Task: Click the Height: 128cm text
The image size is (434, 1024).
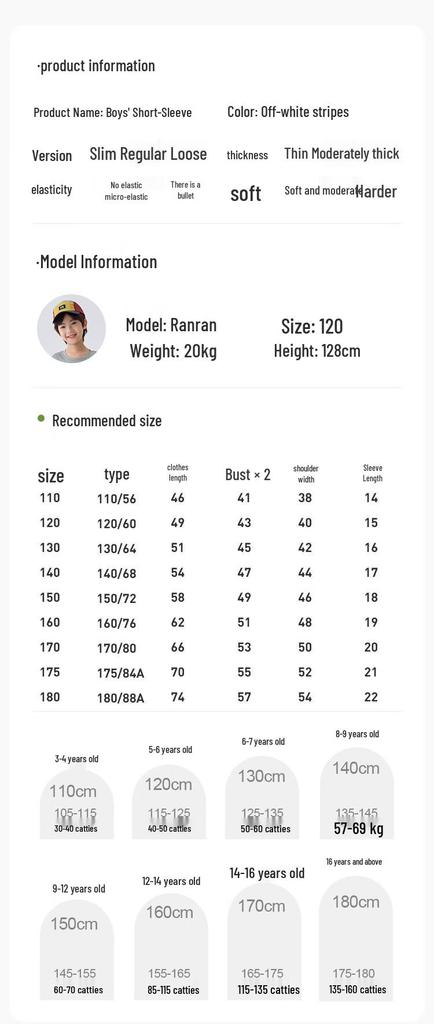Action: tap(317, 351)
